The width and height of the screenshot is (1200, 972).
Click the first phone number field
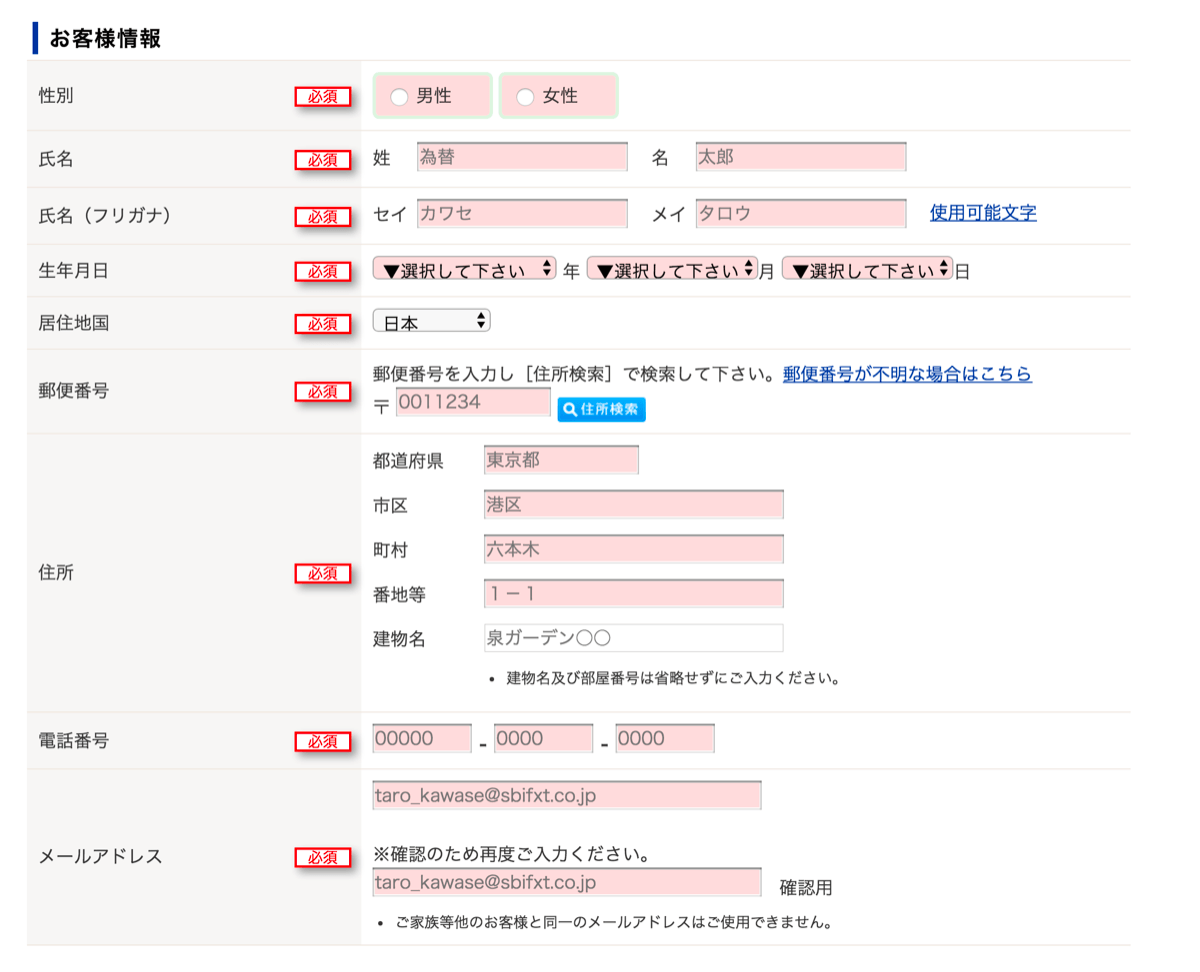(422, 739)
